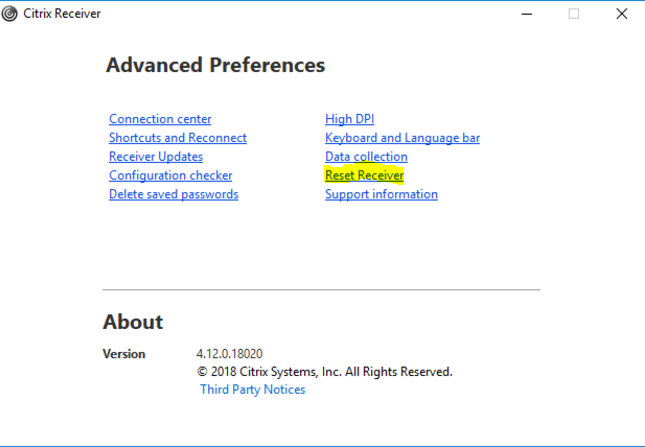Click the Citrix Systems copyright text
This screenshot has height=447, width=645.
[x=325, y=372]
